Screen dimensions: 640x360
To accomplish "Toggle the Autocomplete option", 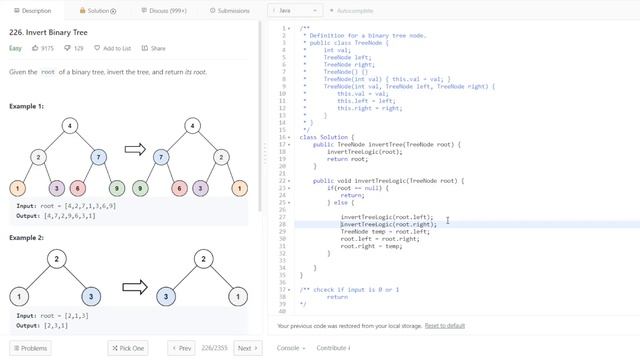I will coord(351,11).
